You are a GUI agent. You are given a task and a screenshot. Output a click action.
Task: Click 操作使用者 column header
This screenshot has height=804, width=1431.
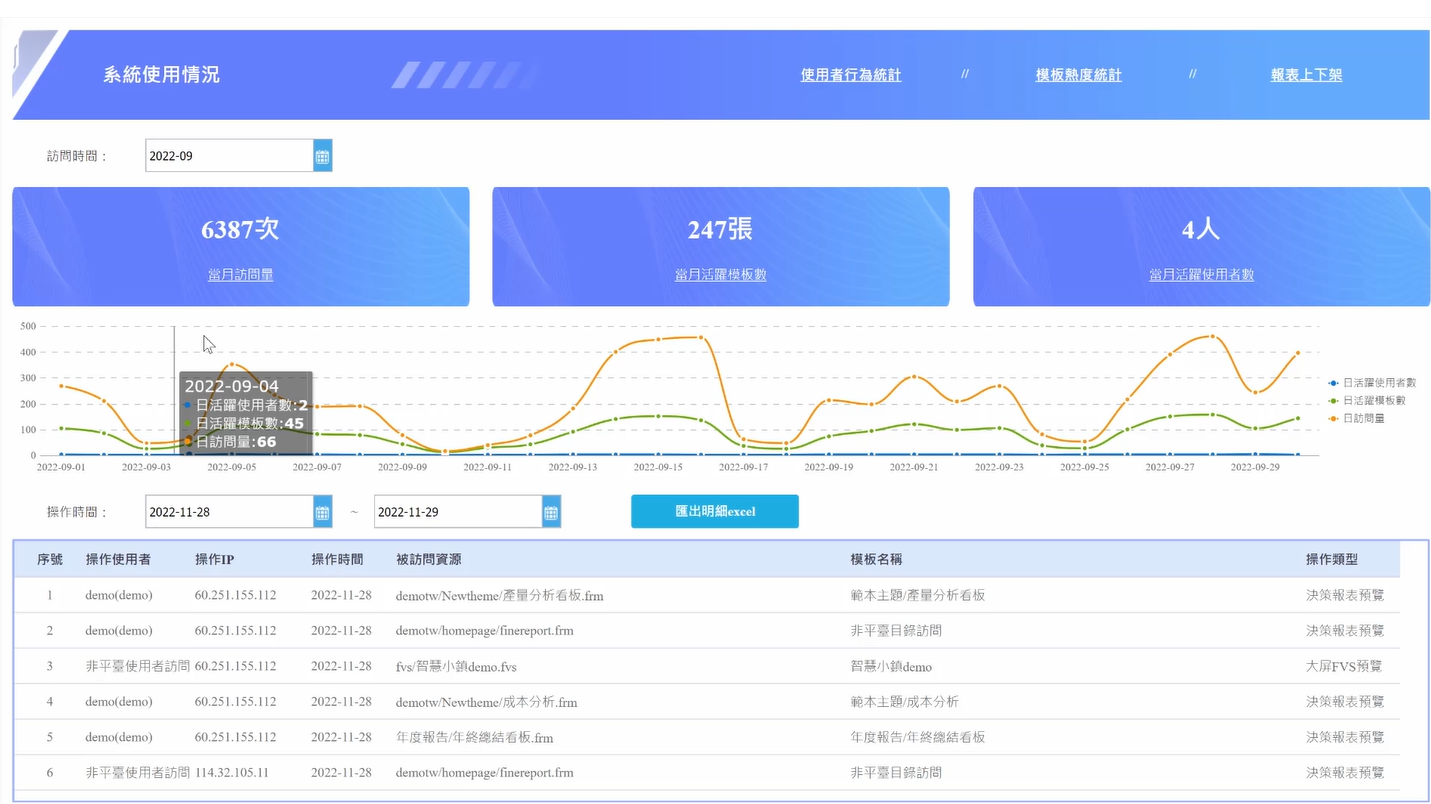[x=119, y=559]
